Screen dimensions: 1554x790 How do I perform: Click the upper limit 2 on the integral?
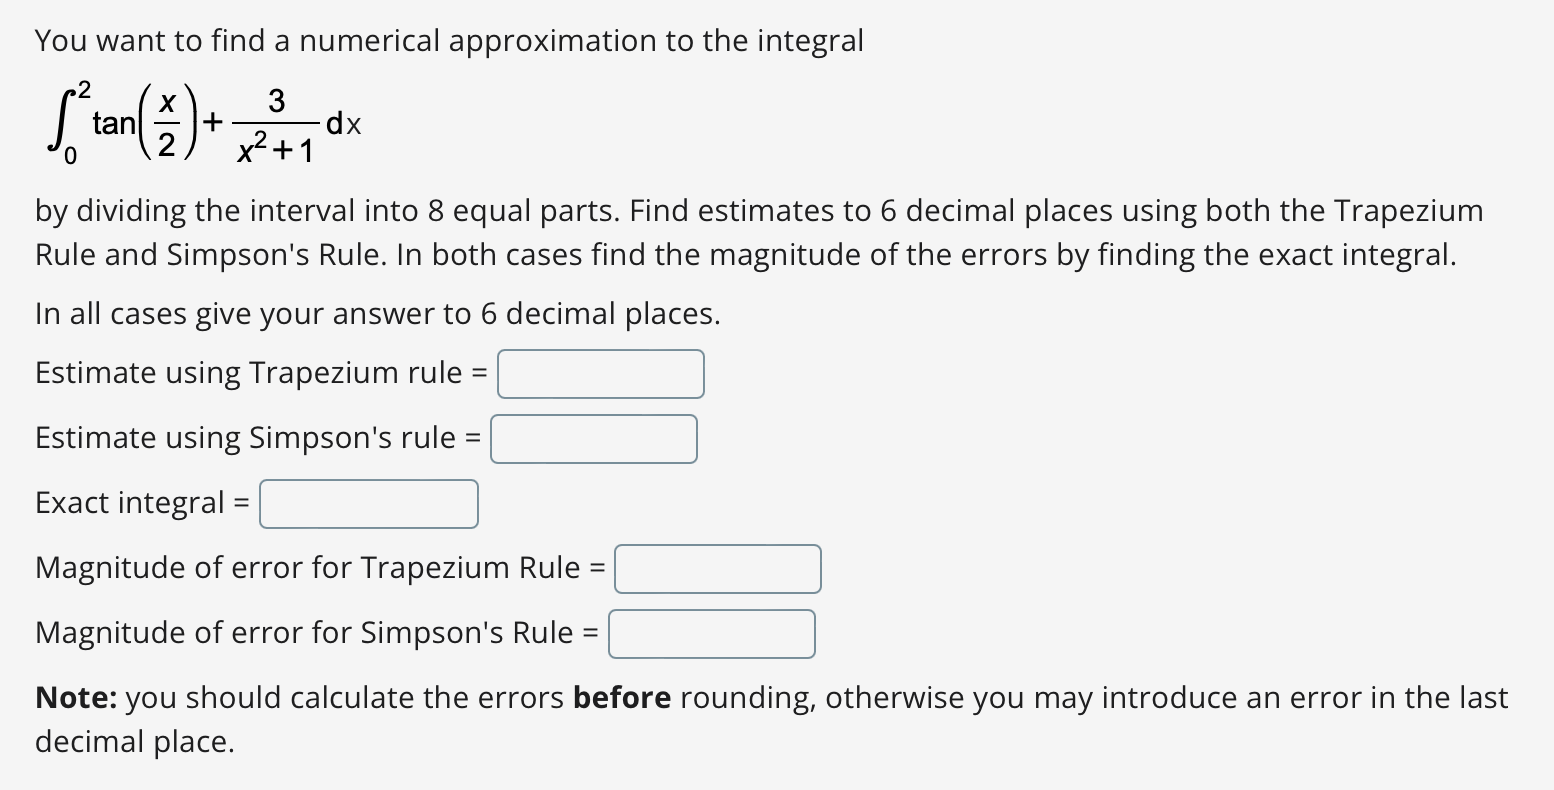(82, 90)
